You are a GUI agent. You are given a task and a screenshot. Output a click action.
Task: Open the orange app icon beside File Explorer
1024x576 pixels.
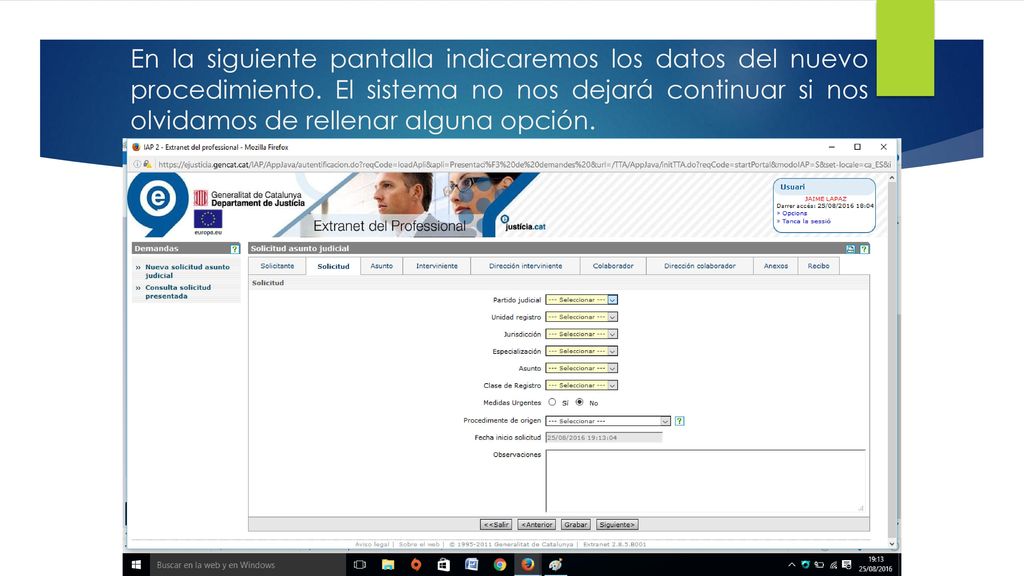pos(415,565)
